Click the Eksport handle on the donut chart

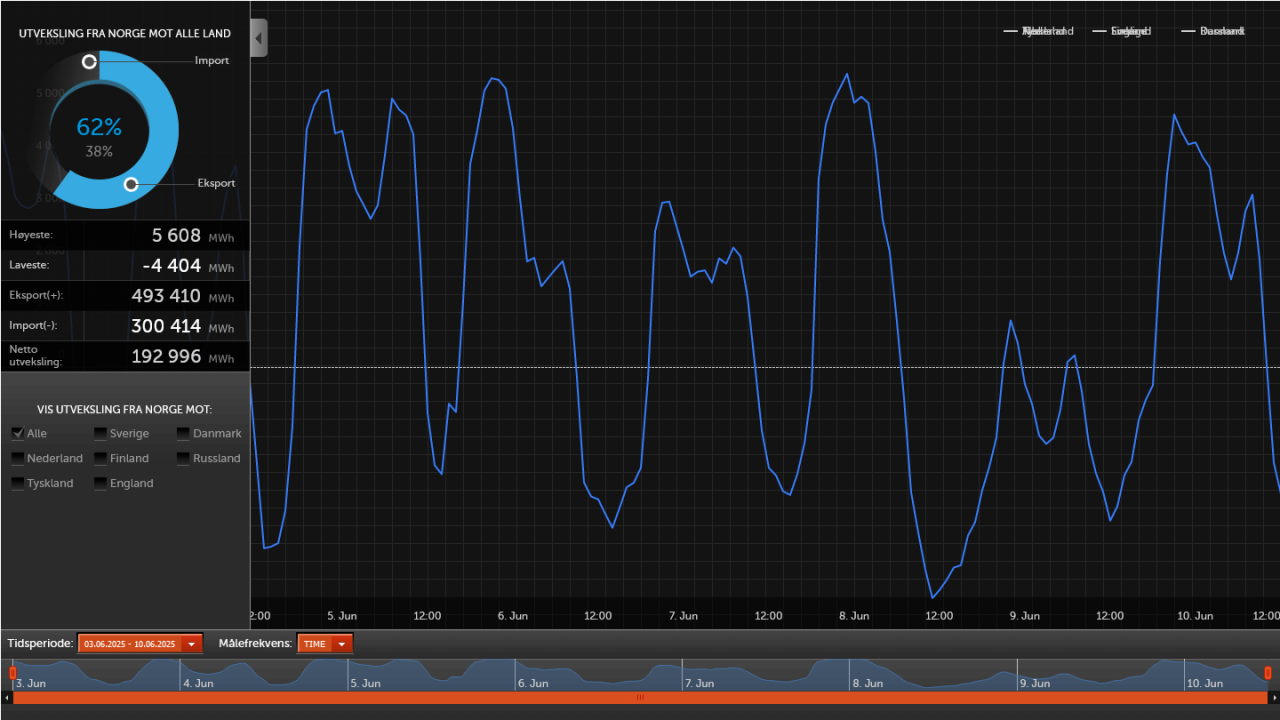(x=131, y=185)
